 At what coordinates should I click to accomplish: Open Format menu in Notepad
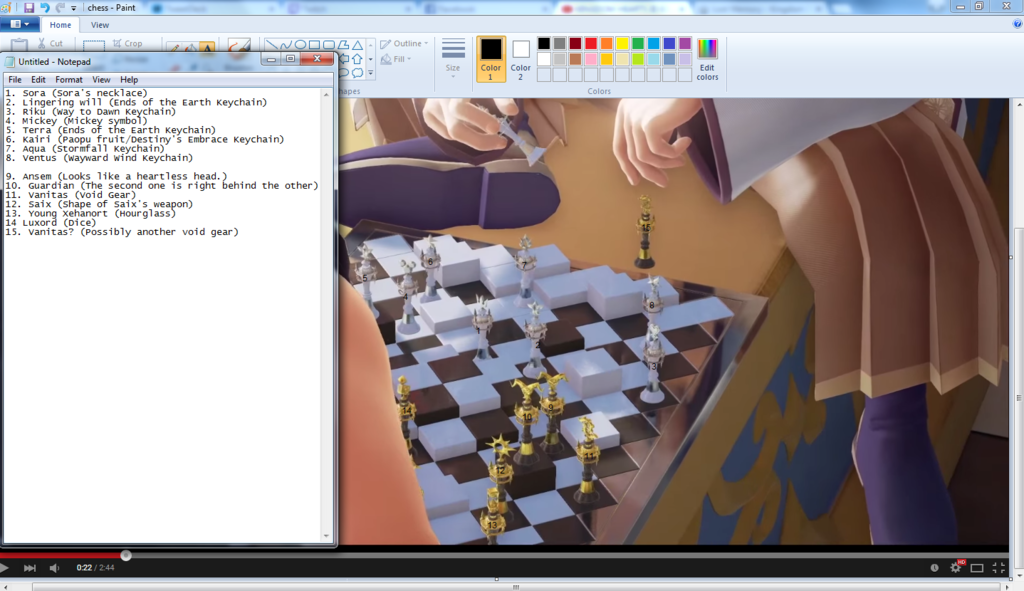pos(69,80)
